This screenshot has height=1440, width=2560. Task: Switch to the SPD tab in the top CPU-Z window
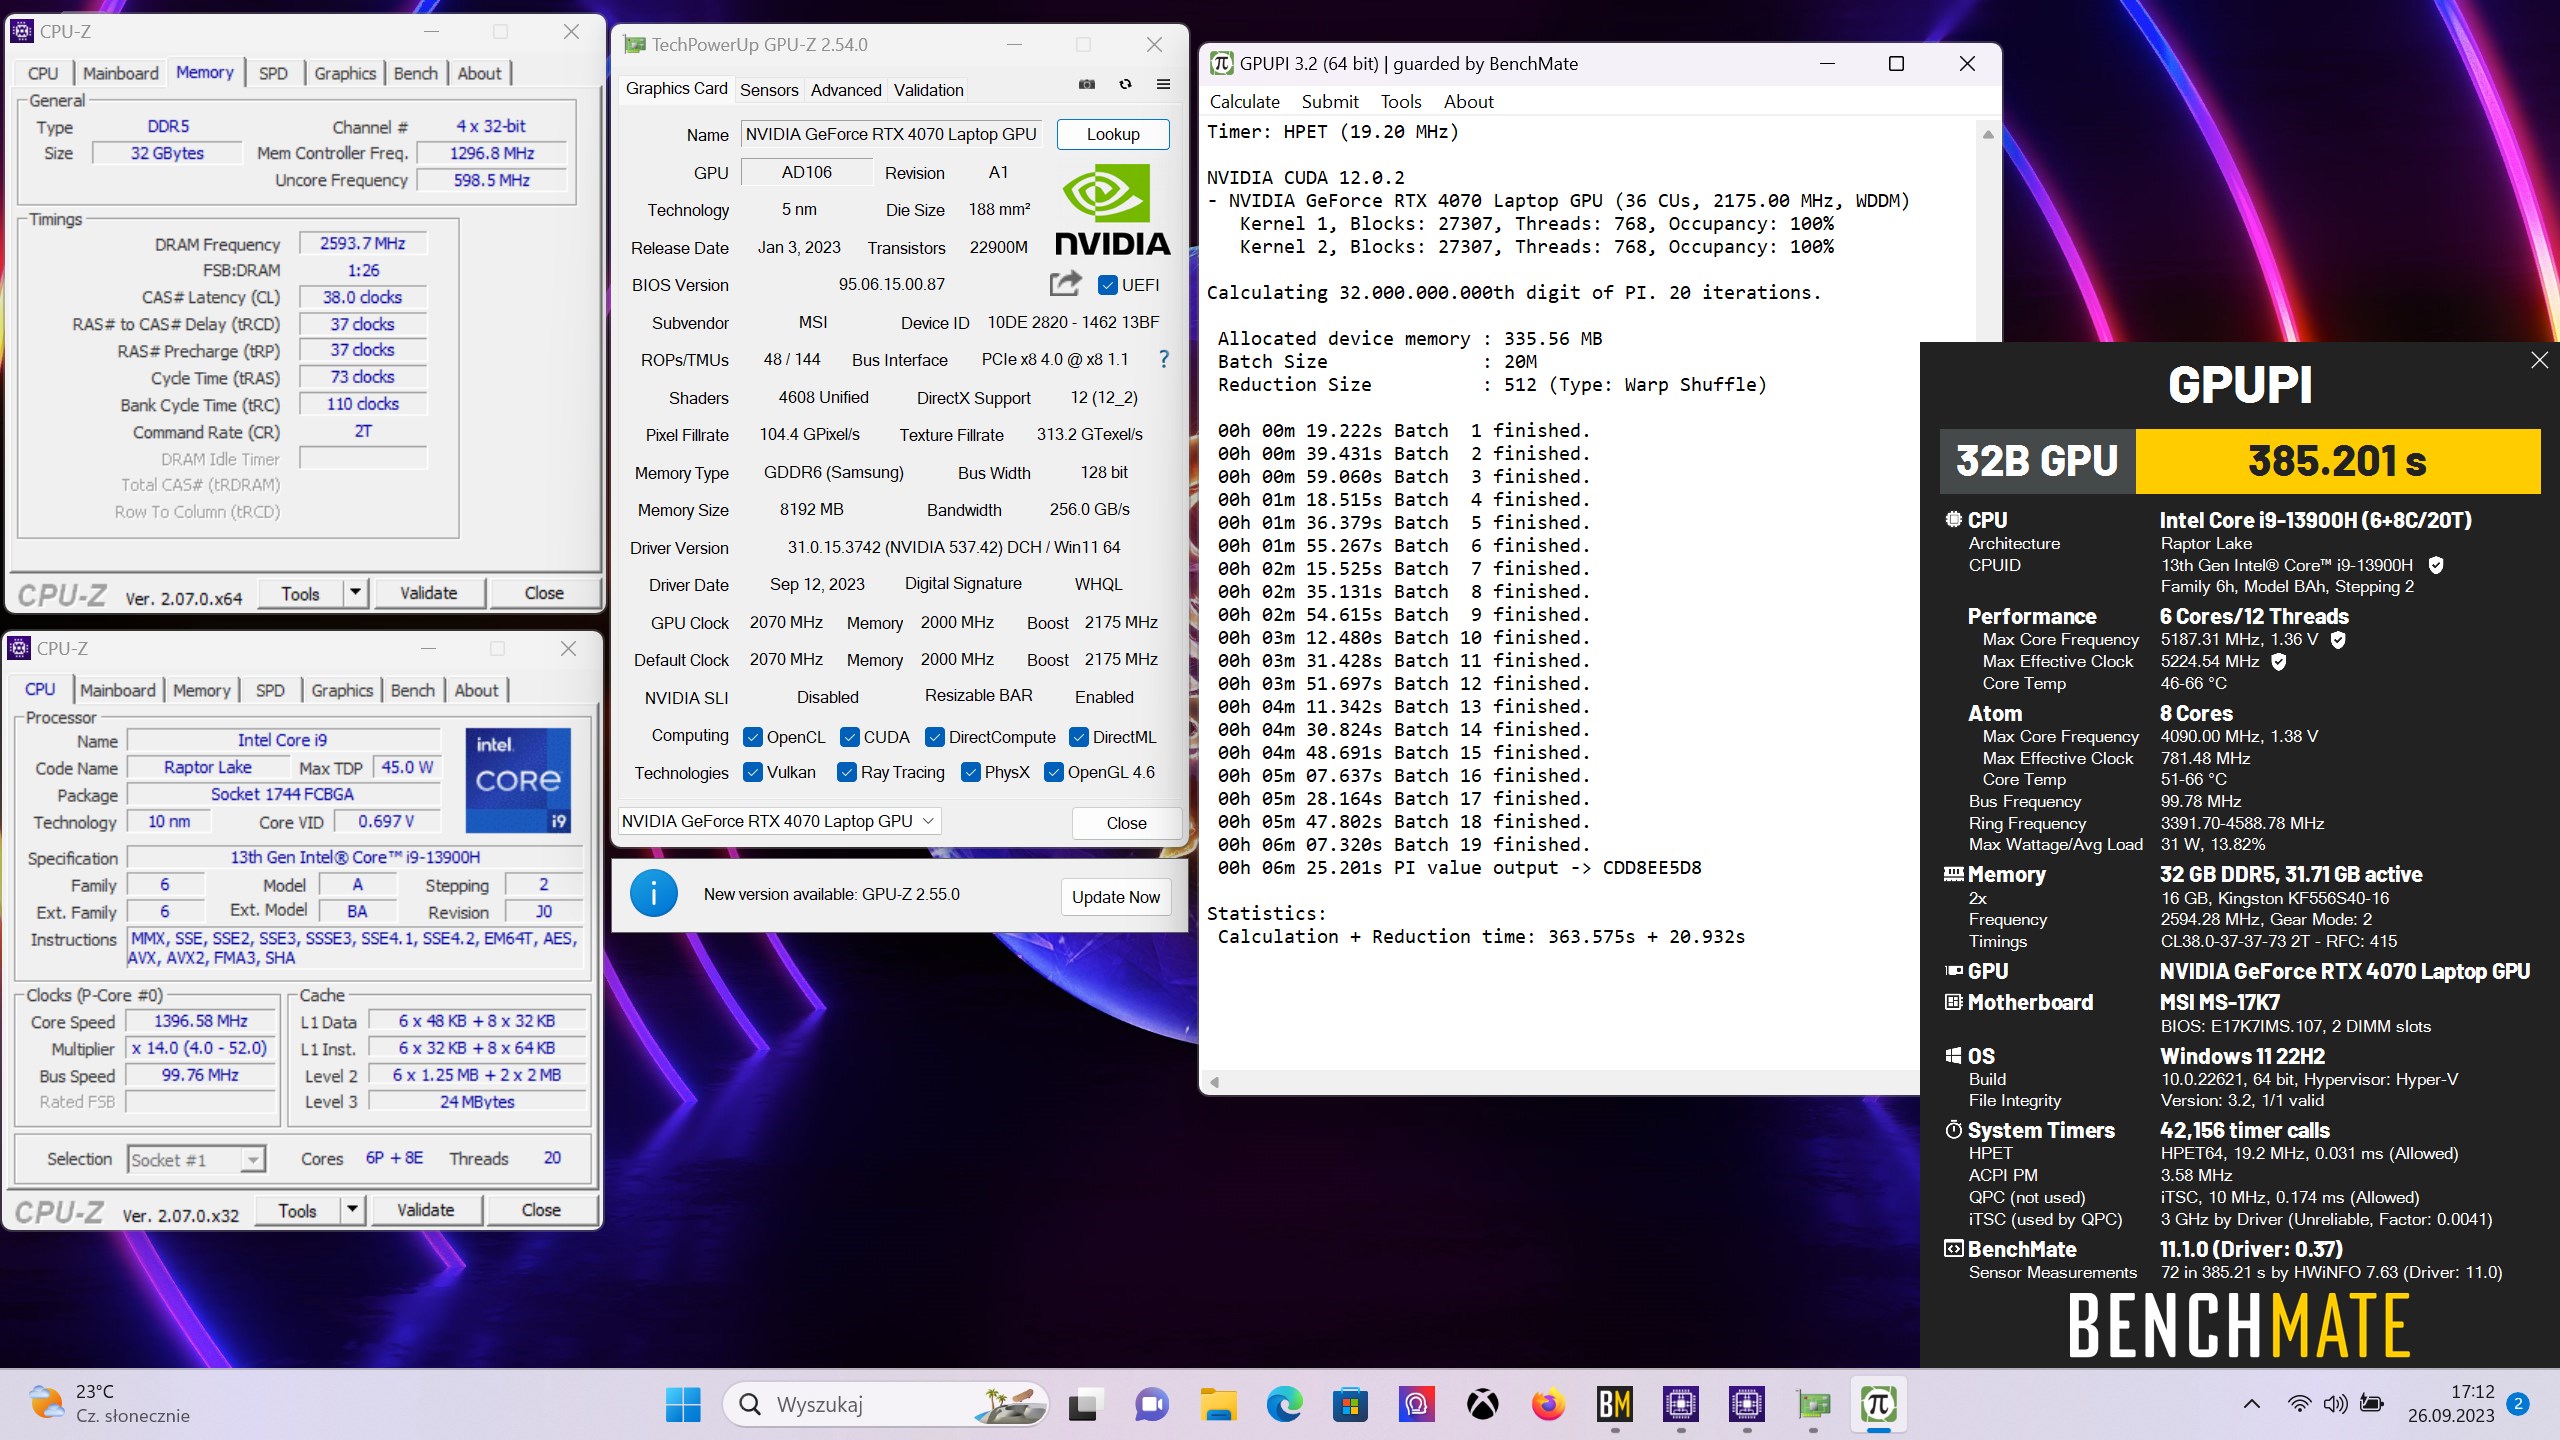[273, 73]
